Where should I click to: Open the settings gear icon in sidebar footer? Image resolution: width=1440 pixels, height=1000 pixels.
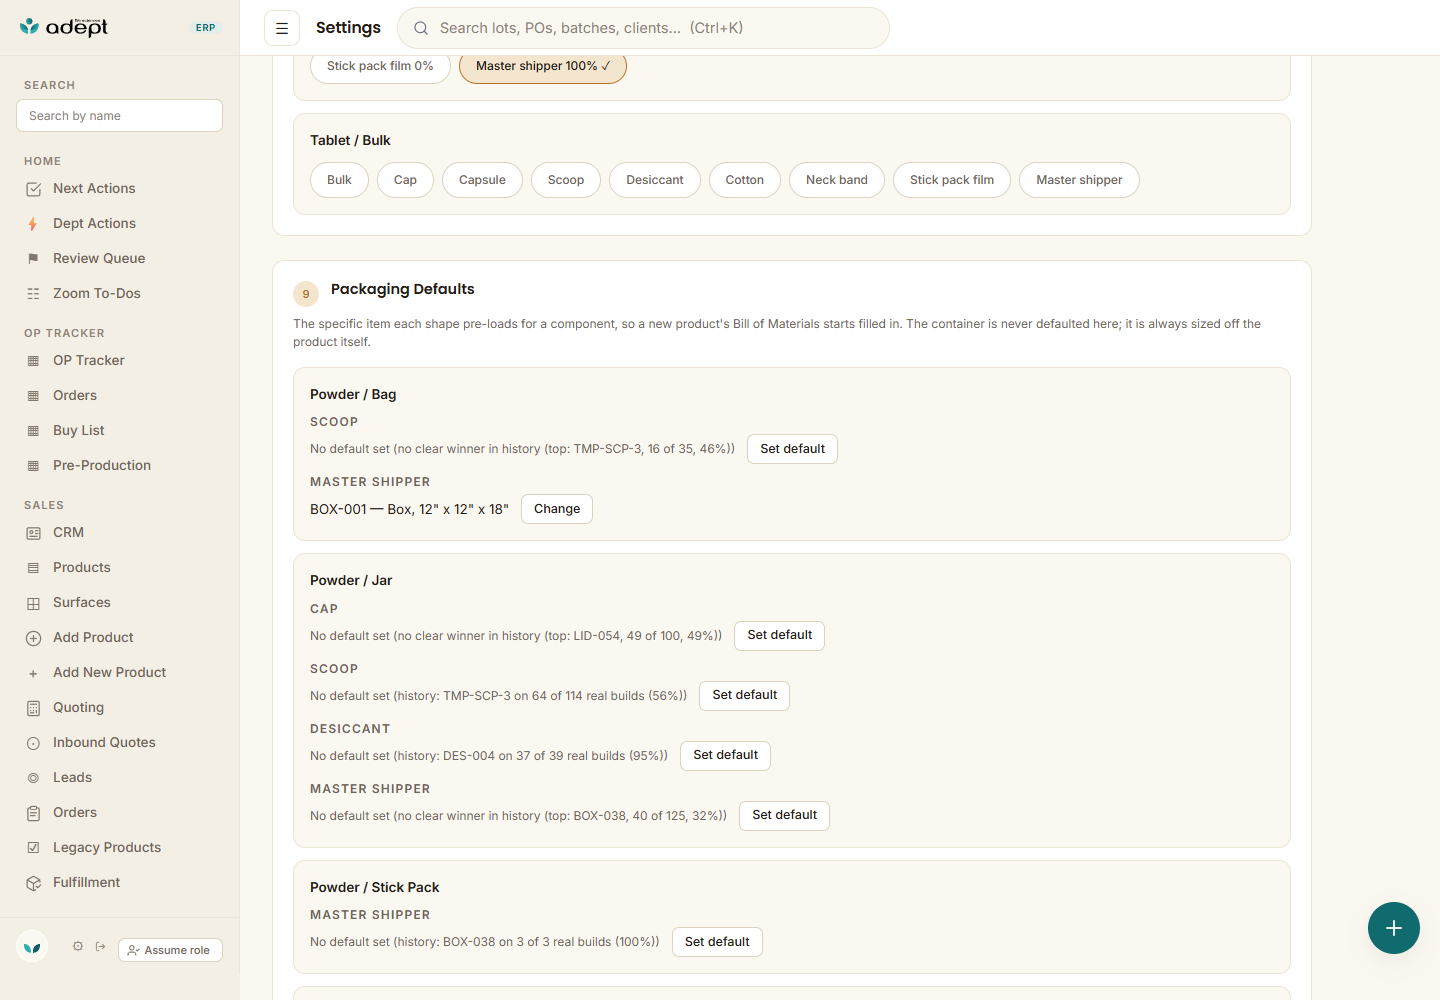78,946
